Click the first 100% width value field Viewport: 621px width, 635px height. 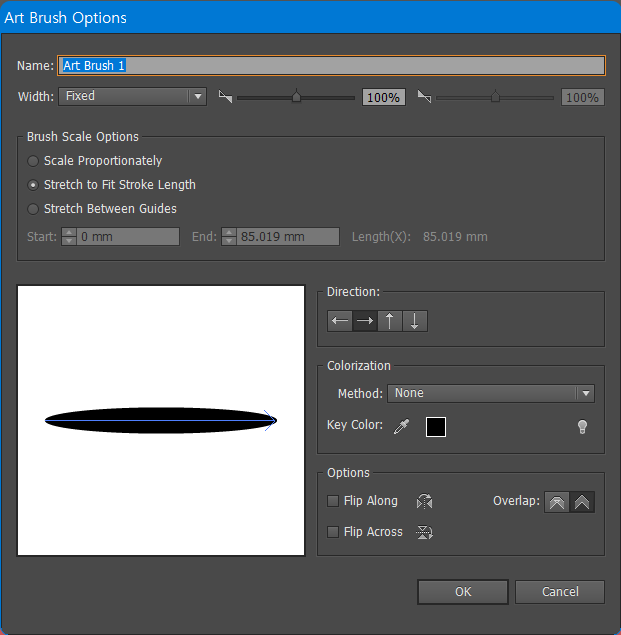384,97
